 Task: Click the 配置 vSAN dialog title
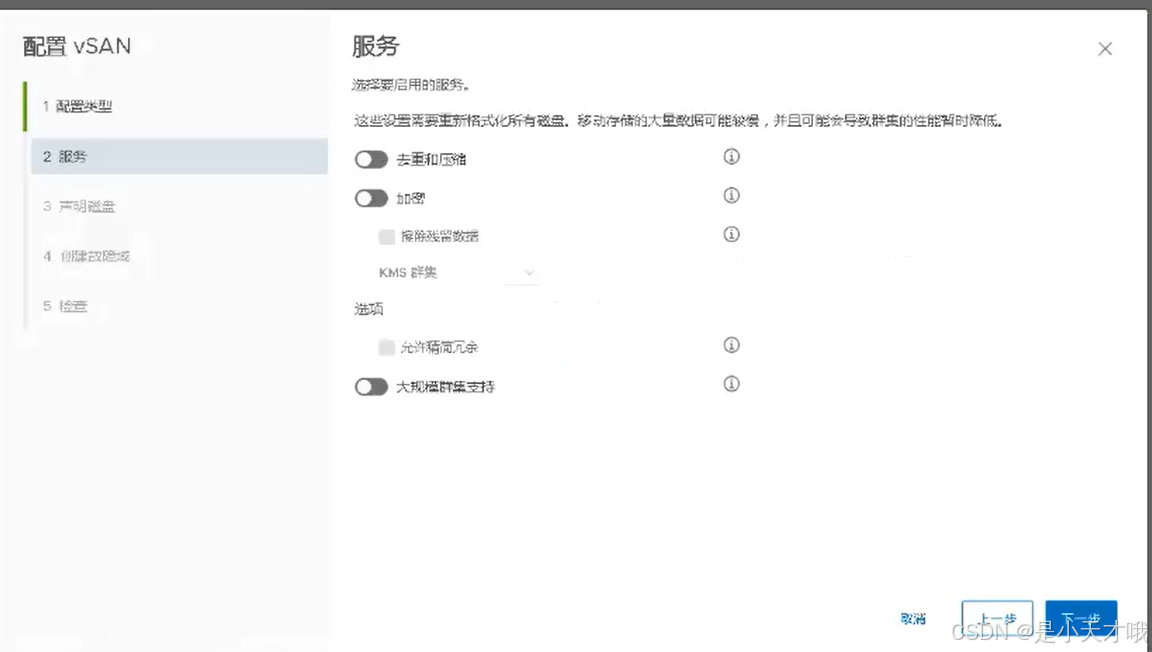pyautogui.click(x=77, y=46)
